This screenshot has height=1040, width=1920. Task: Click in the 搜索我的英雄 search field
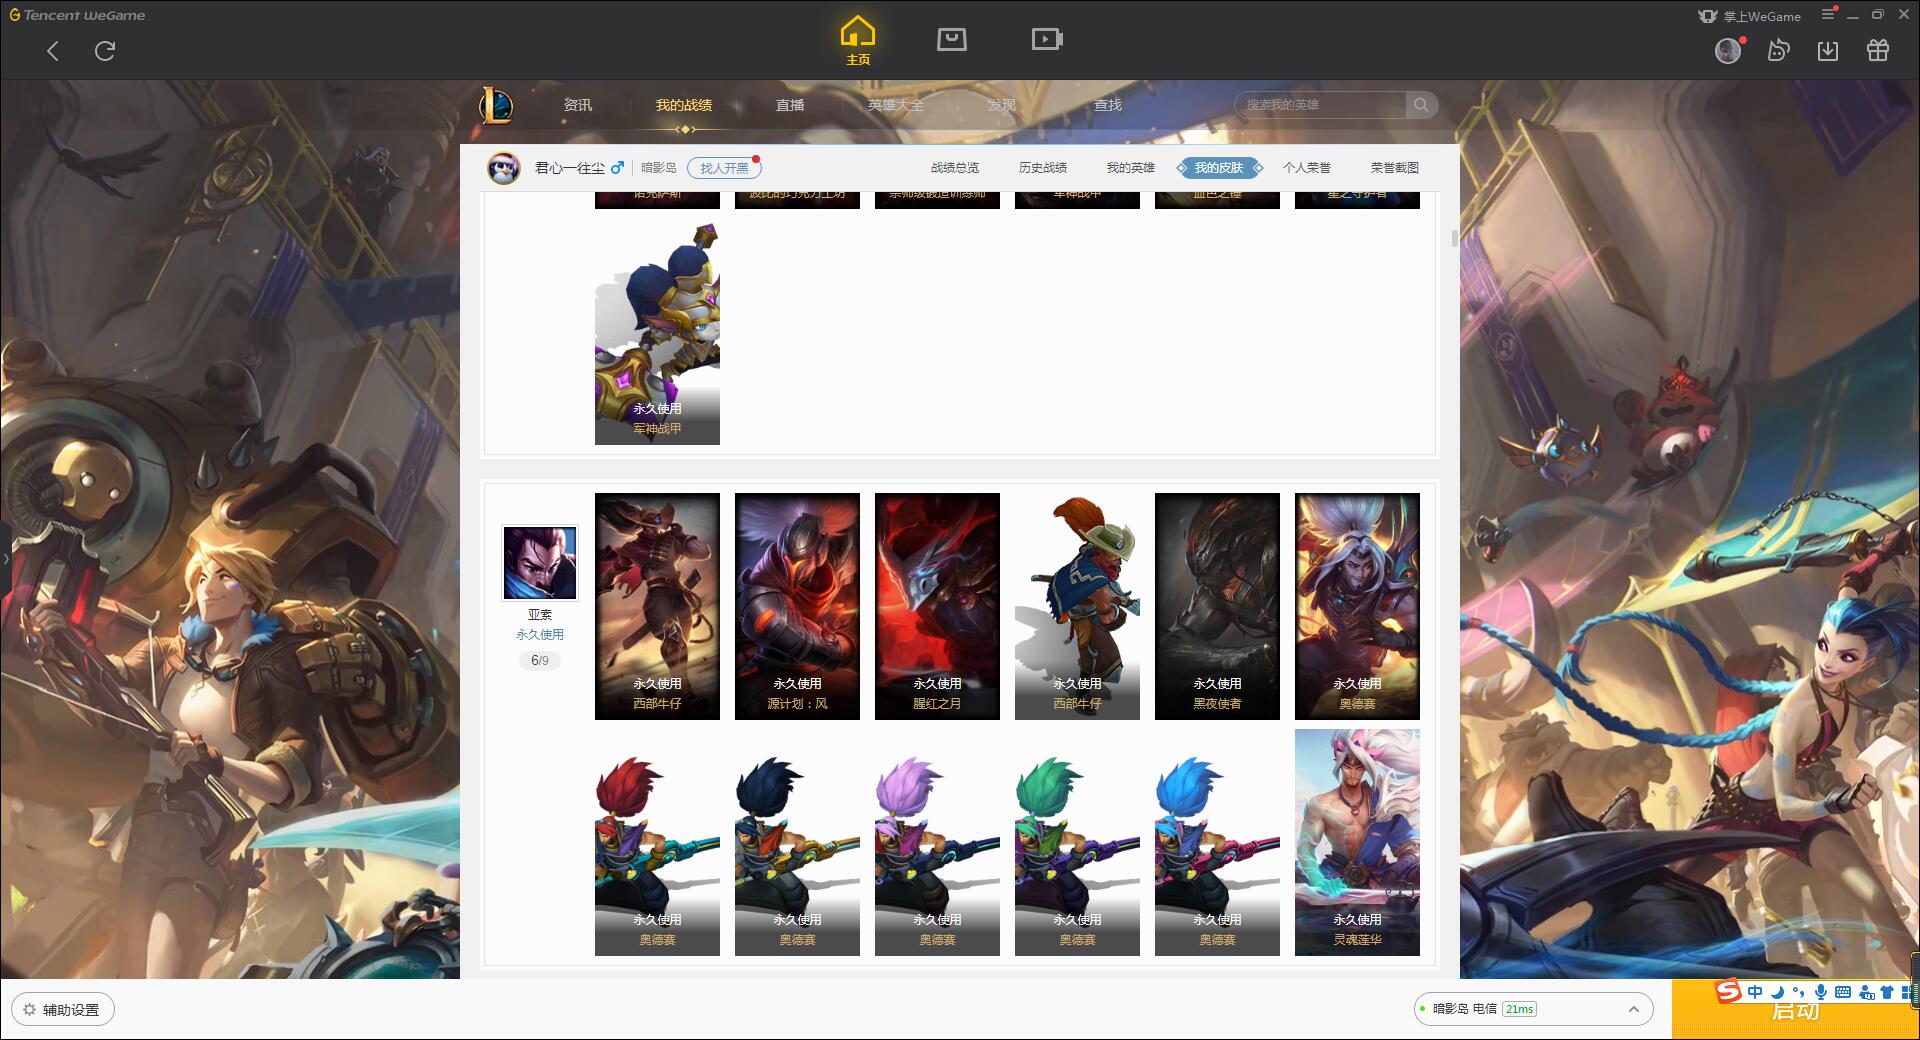coord(1320,105)
